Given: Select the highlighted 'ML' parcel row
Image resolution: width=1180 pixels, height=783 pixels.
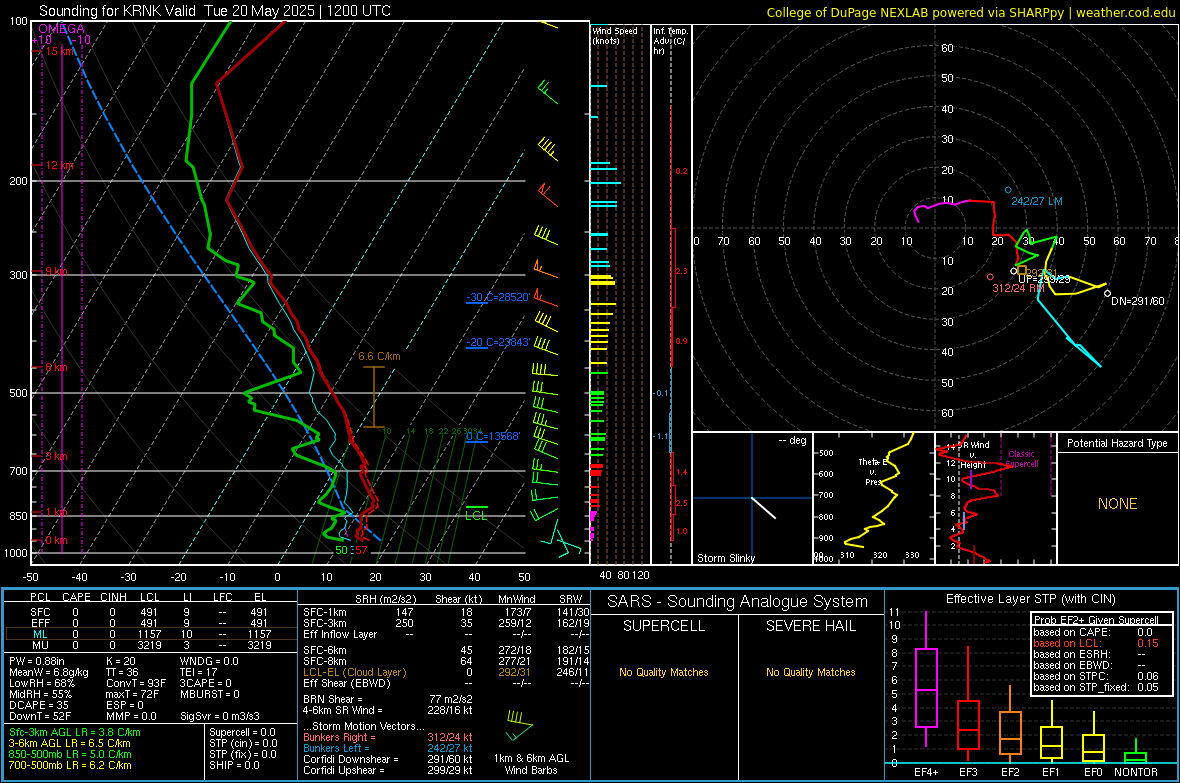Looking at the screenshot, I should [151, 634].
